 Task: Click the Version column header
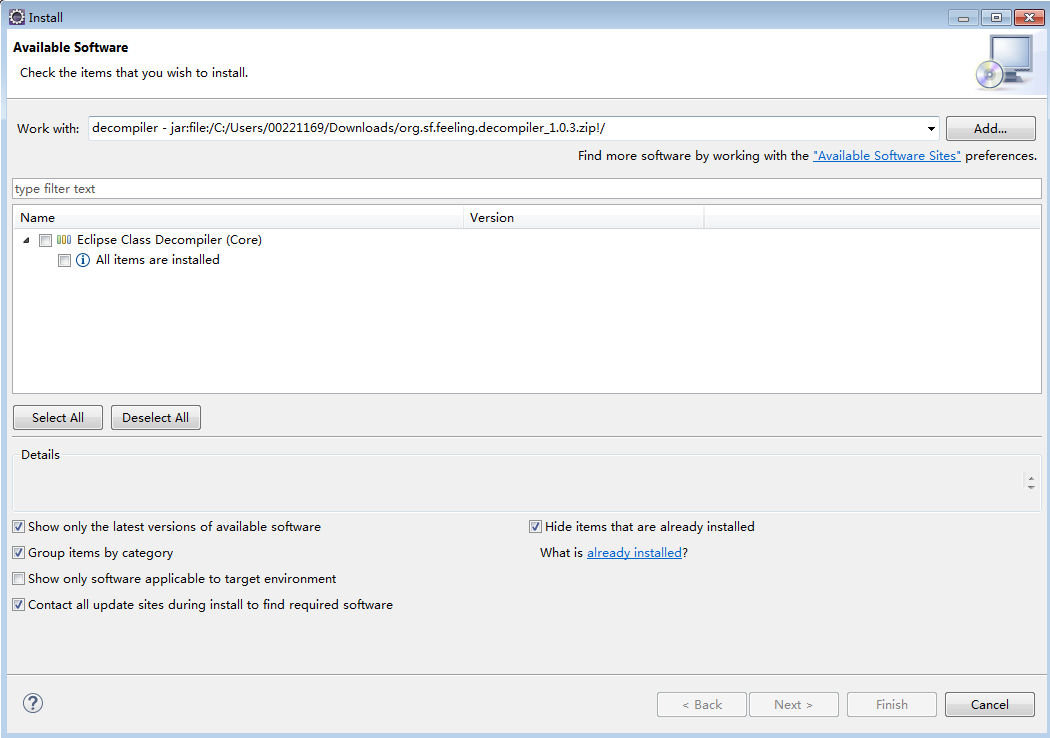[x=583, y=218]
